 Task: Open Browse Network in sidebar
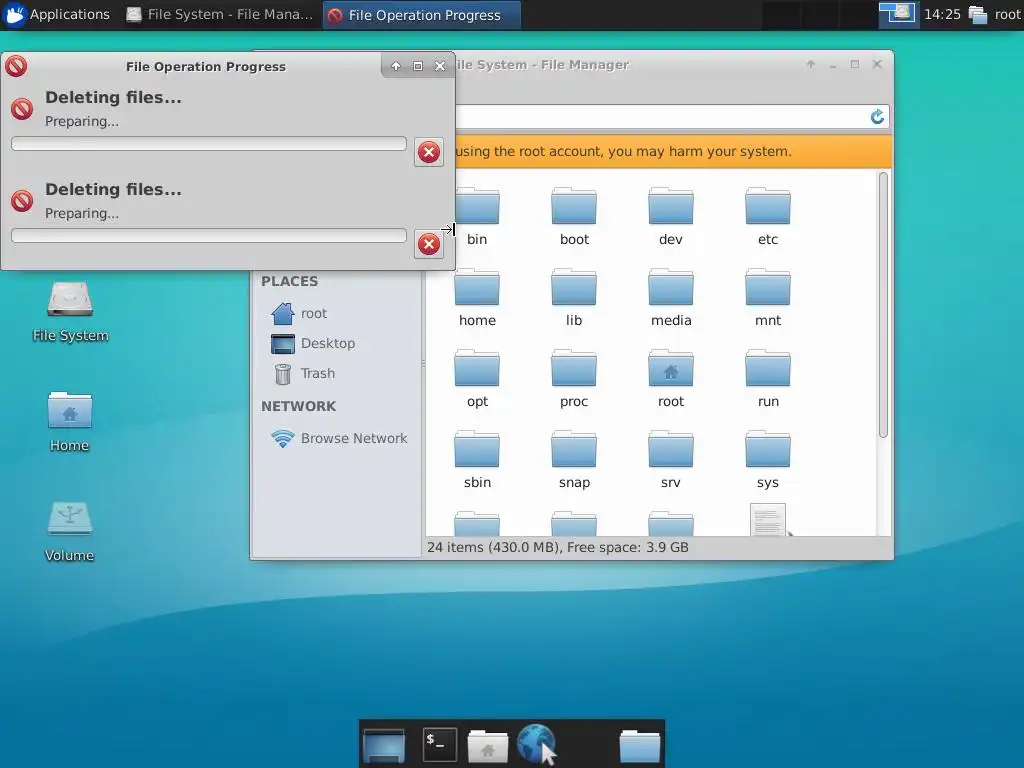[x=339, y=438]
